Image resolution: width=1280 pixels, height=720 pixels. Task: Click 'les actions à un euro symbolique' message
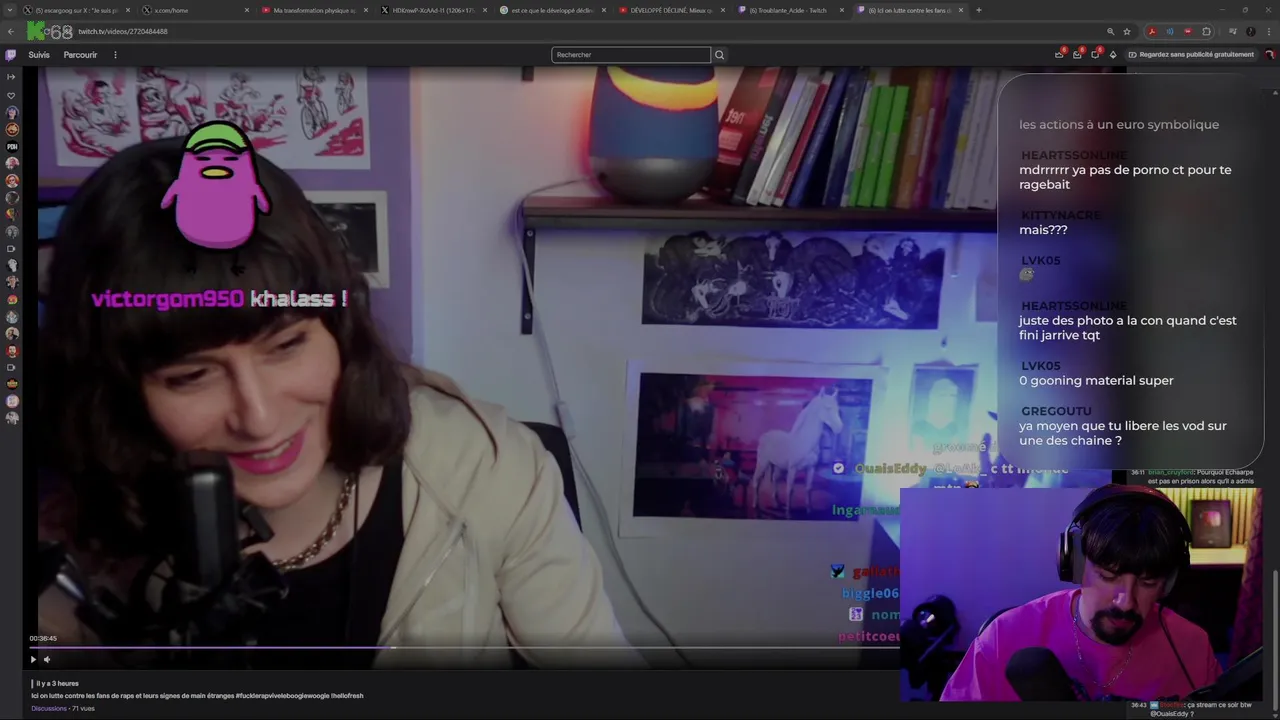[x=1119, y=125]
